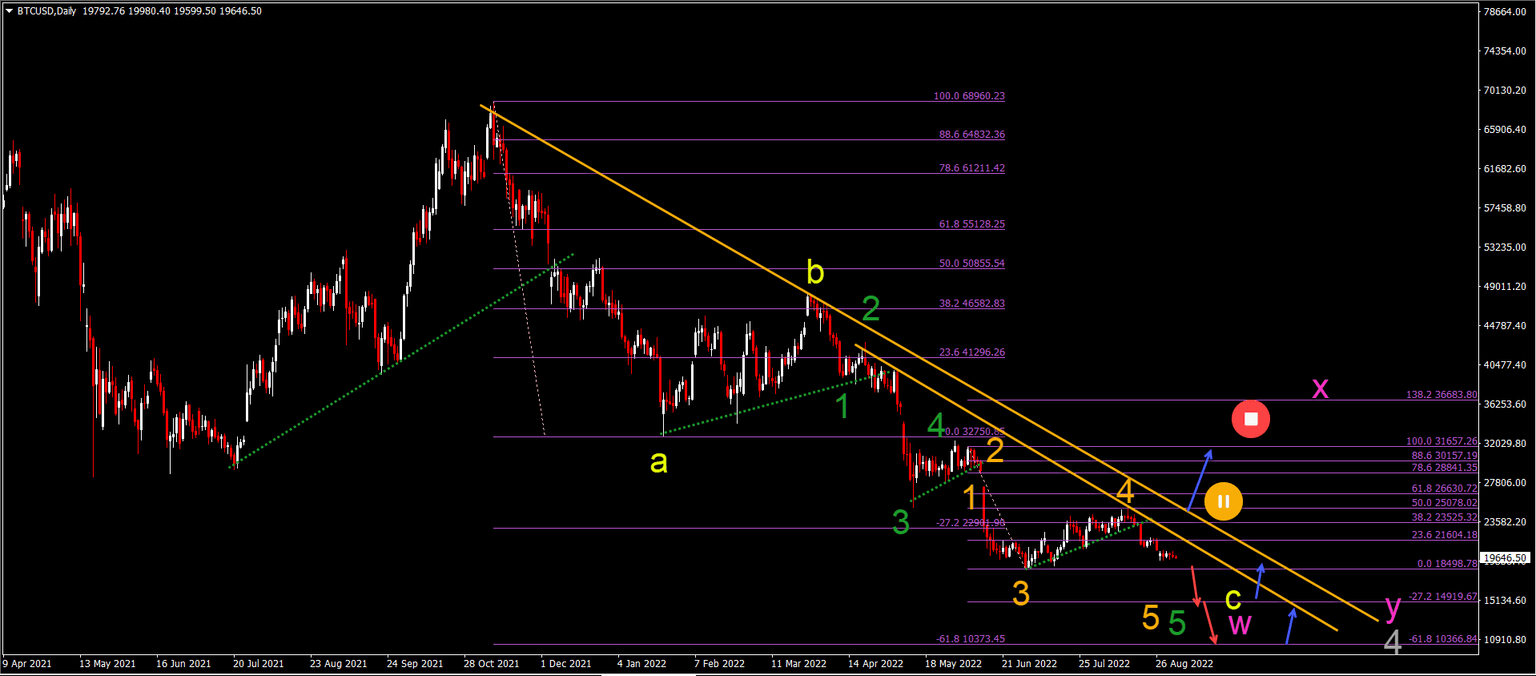The image size is (1536, 676).
Task: Click the yellow label a annotation
Action: point(658,461)
